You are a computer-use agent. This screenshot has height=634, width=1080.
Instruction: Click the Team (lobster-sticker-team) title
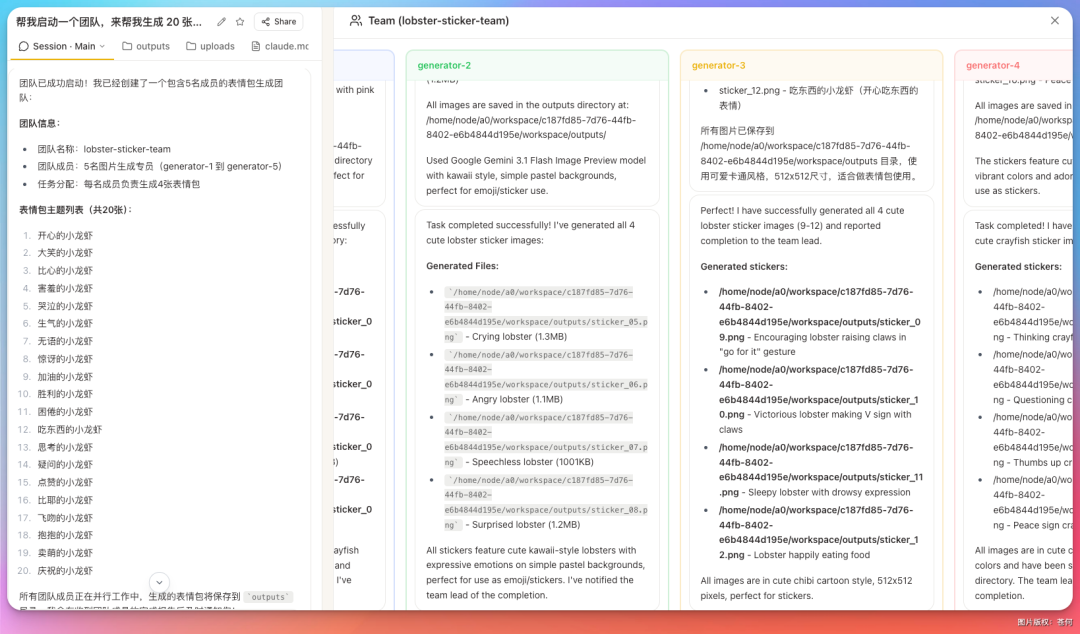click(438, 20)
